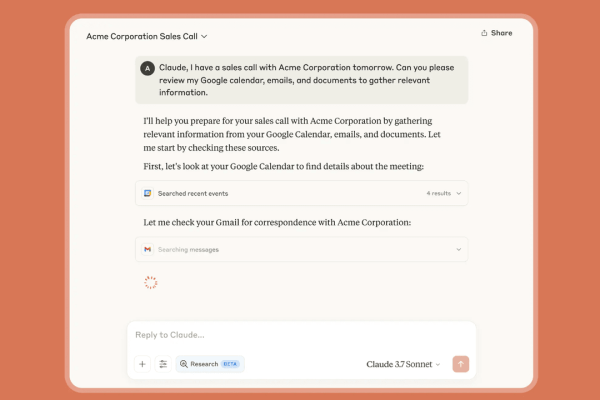Viewport: 600px width, 400px height.
Task: Click the share arrow icon beside Share
Action: (484, 33)
